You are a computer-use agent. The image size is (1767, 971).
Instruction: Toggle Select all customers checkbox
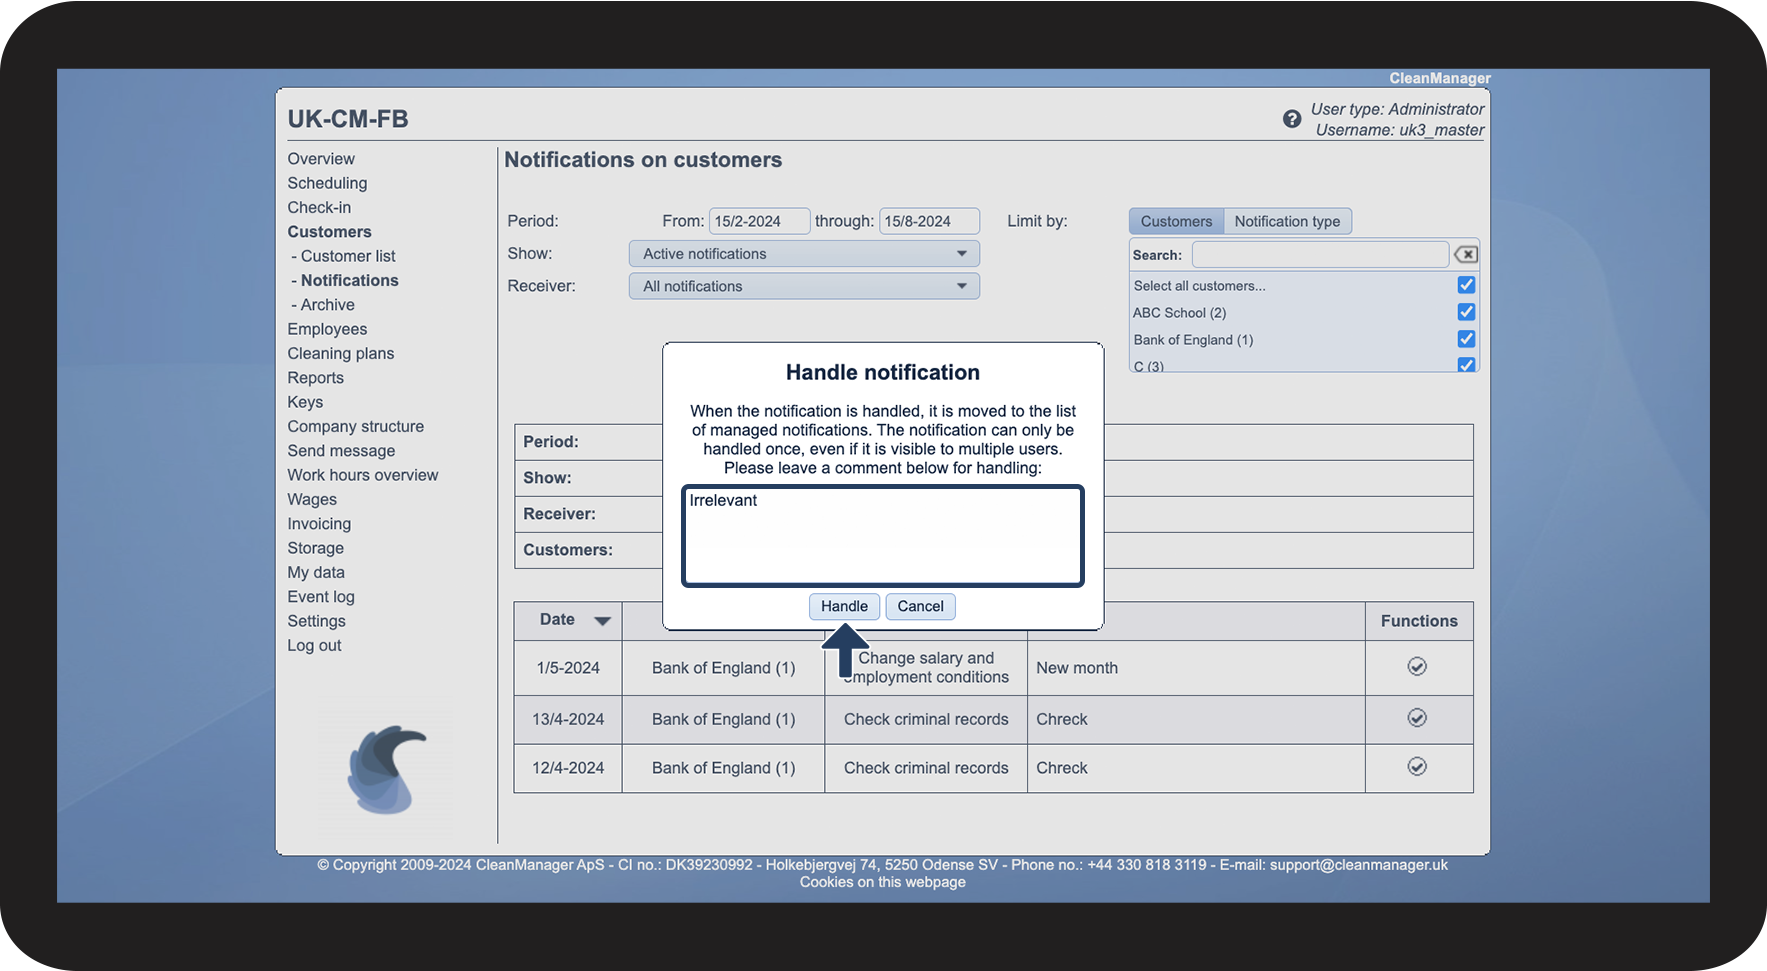point(1466,285)
